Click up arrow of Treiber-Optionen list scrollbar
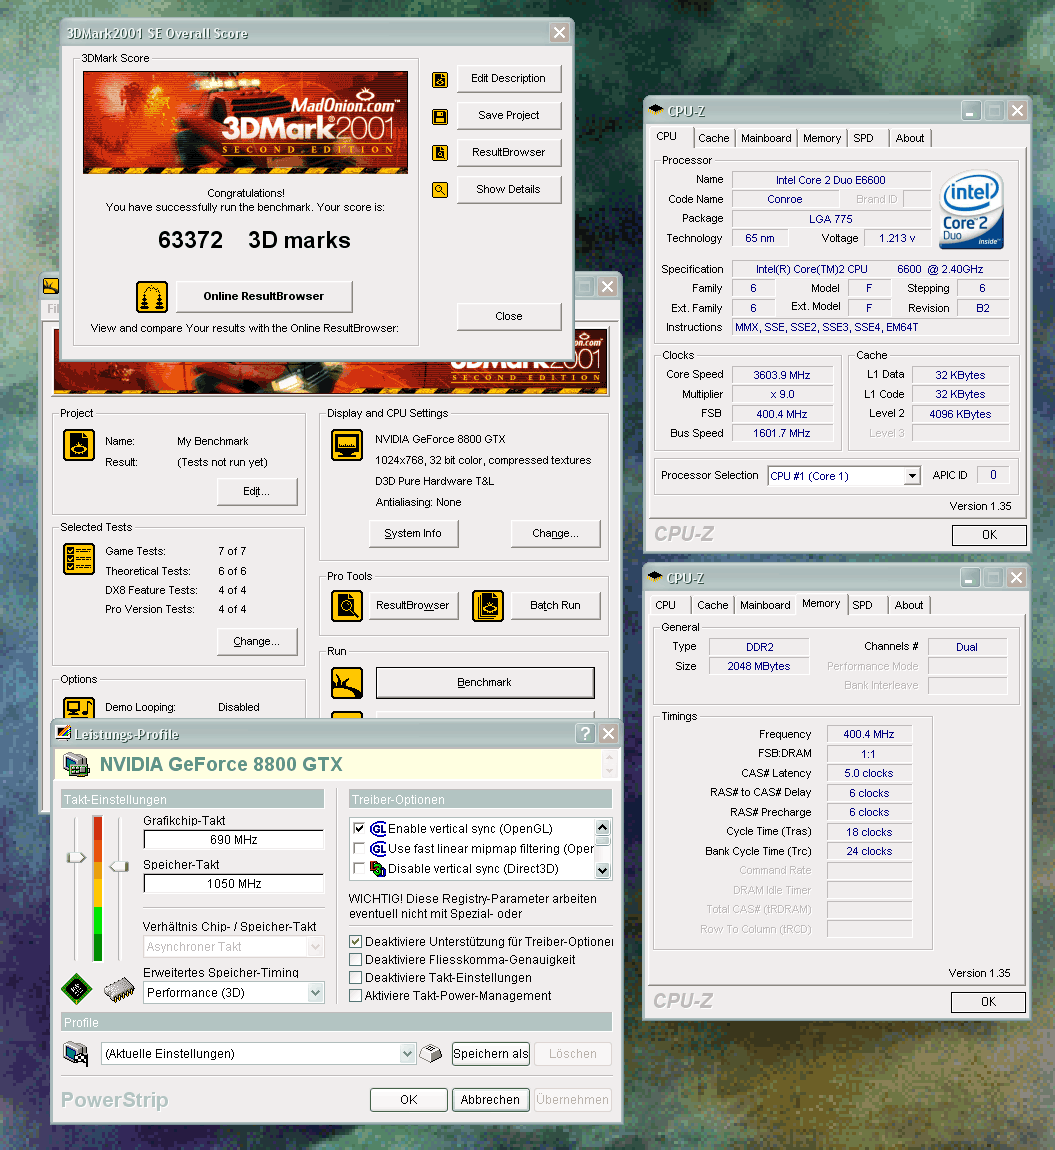Viewport: 1055px width, 1150px height. click(x=602, y=827)
